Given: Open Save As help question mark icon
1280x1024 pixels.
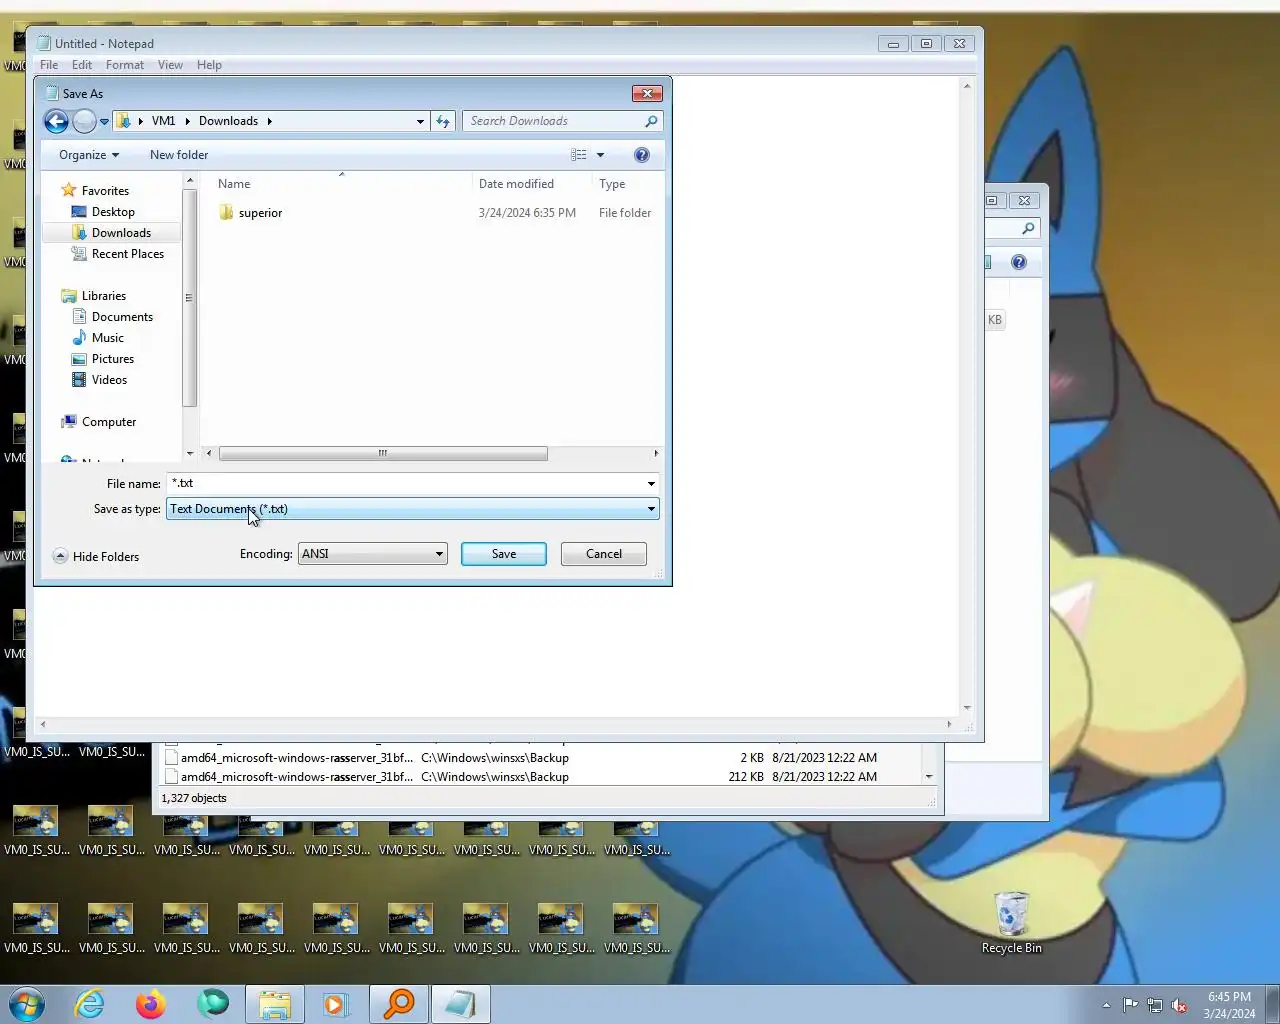Looking at the screenshot, I should click(x=642, y=155).
